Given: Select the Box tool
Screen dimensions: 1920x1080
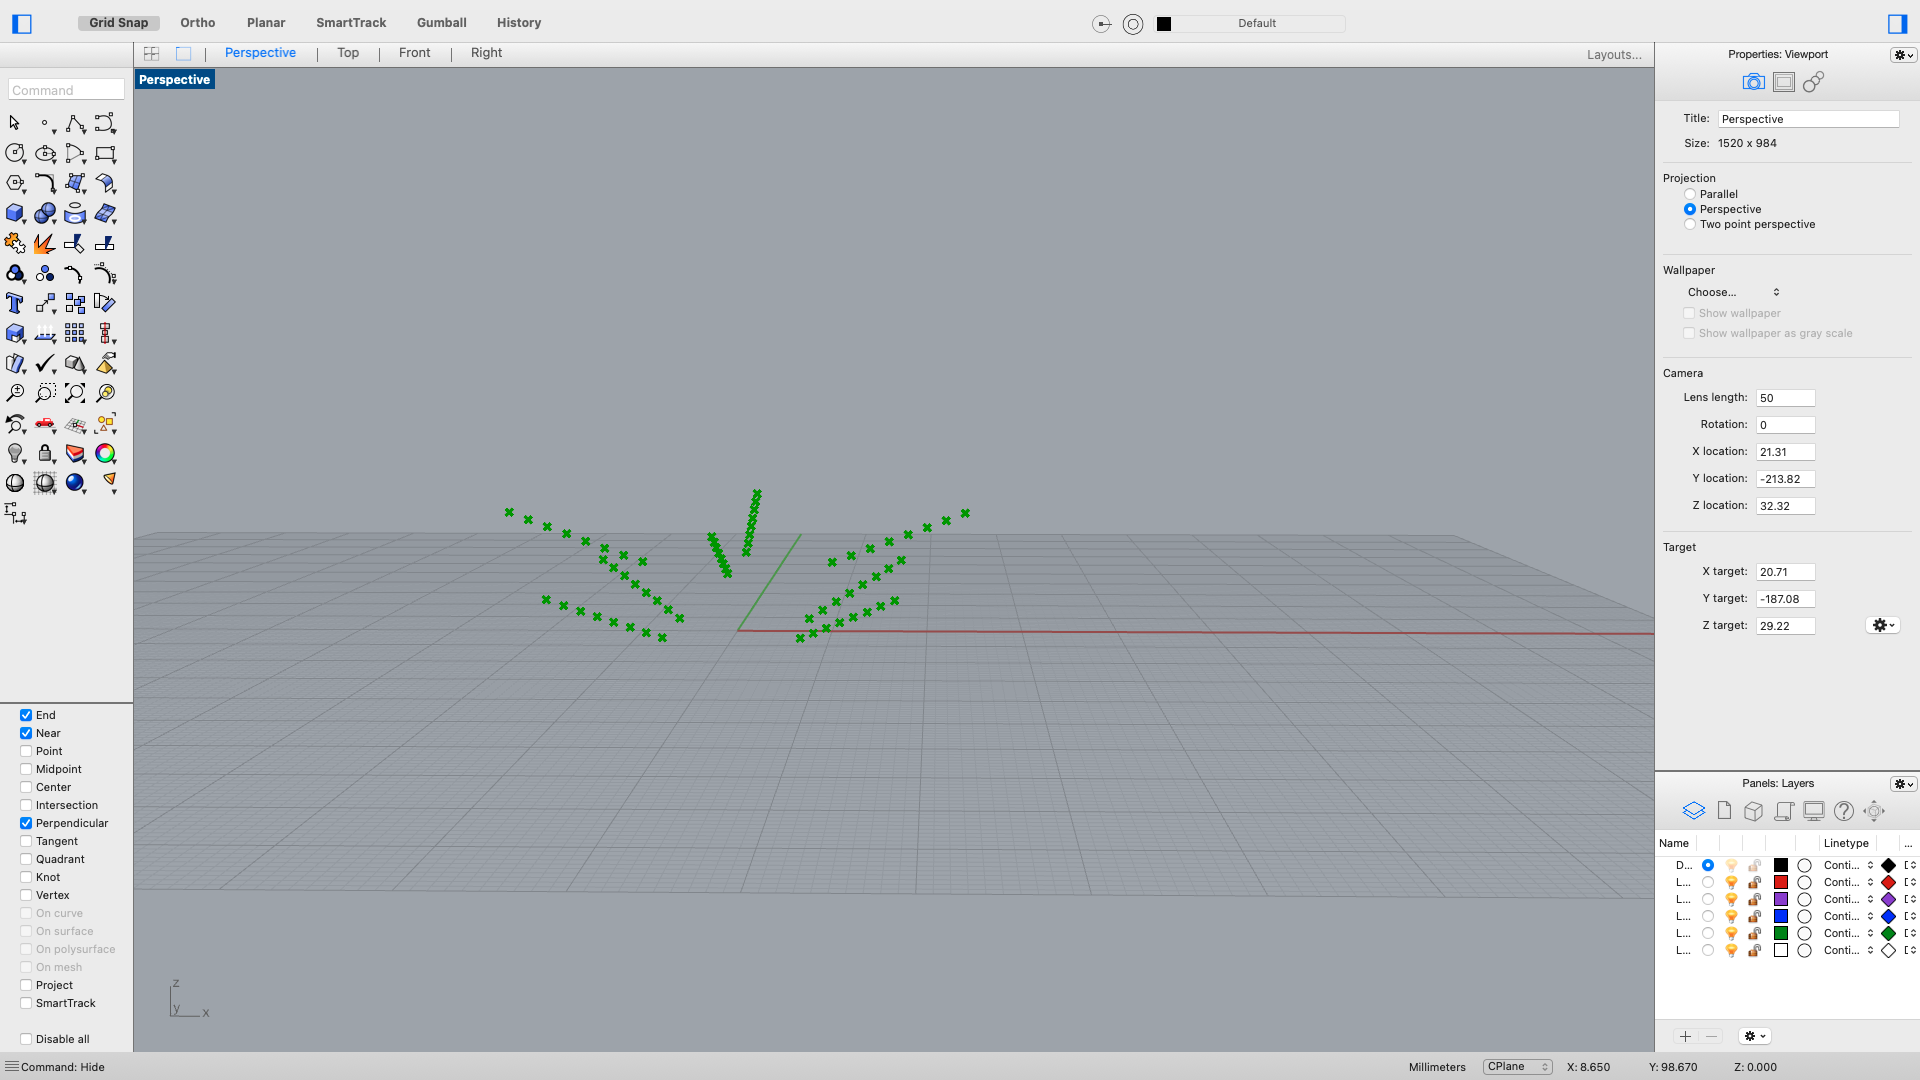Looking at the screenshot, I should (15, 213).
